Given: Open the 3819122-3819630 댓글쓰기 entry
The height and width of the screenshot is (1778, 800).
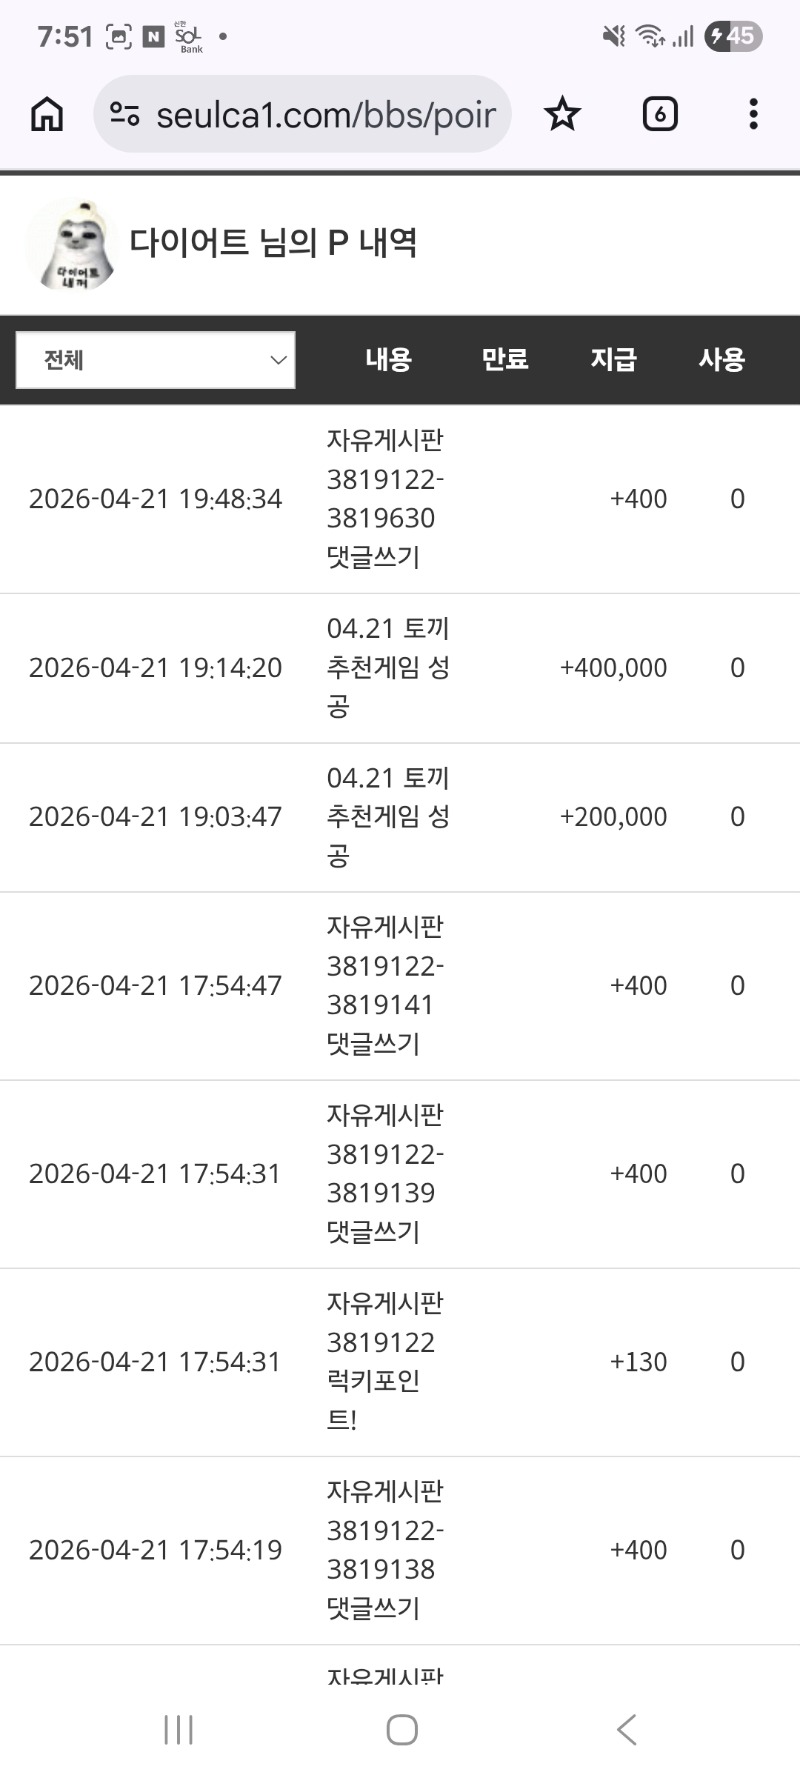Looking at the screenshot, I should point(385,498).
